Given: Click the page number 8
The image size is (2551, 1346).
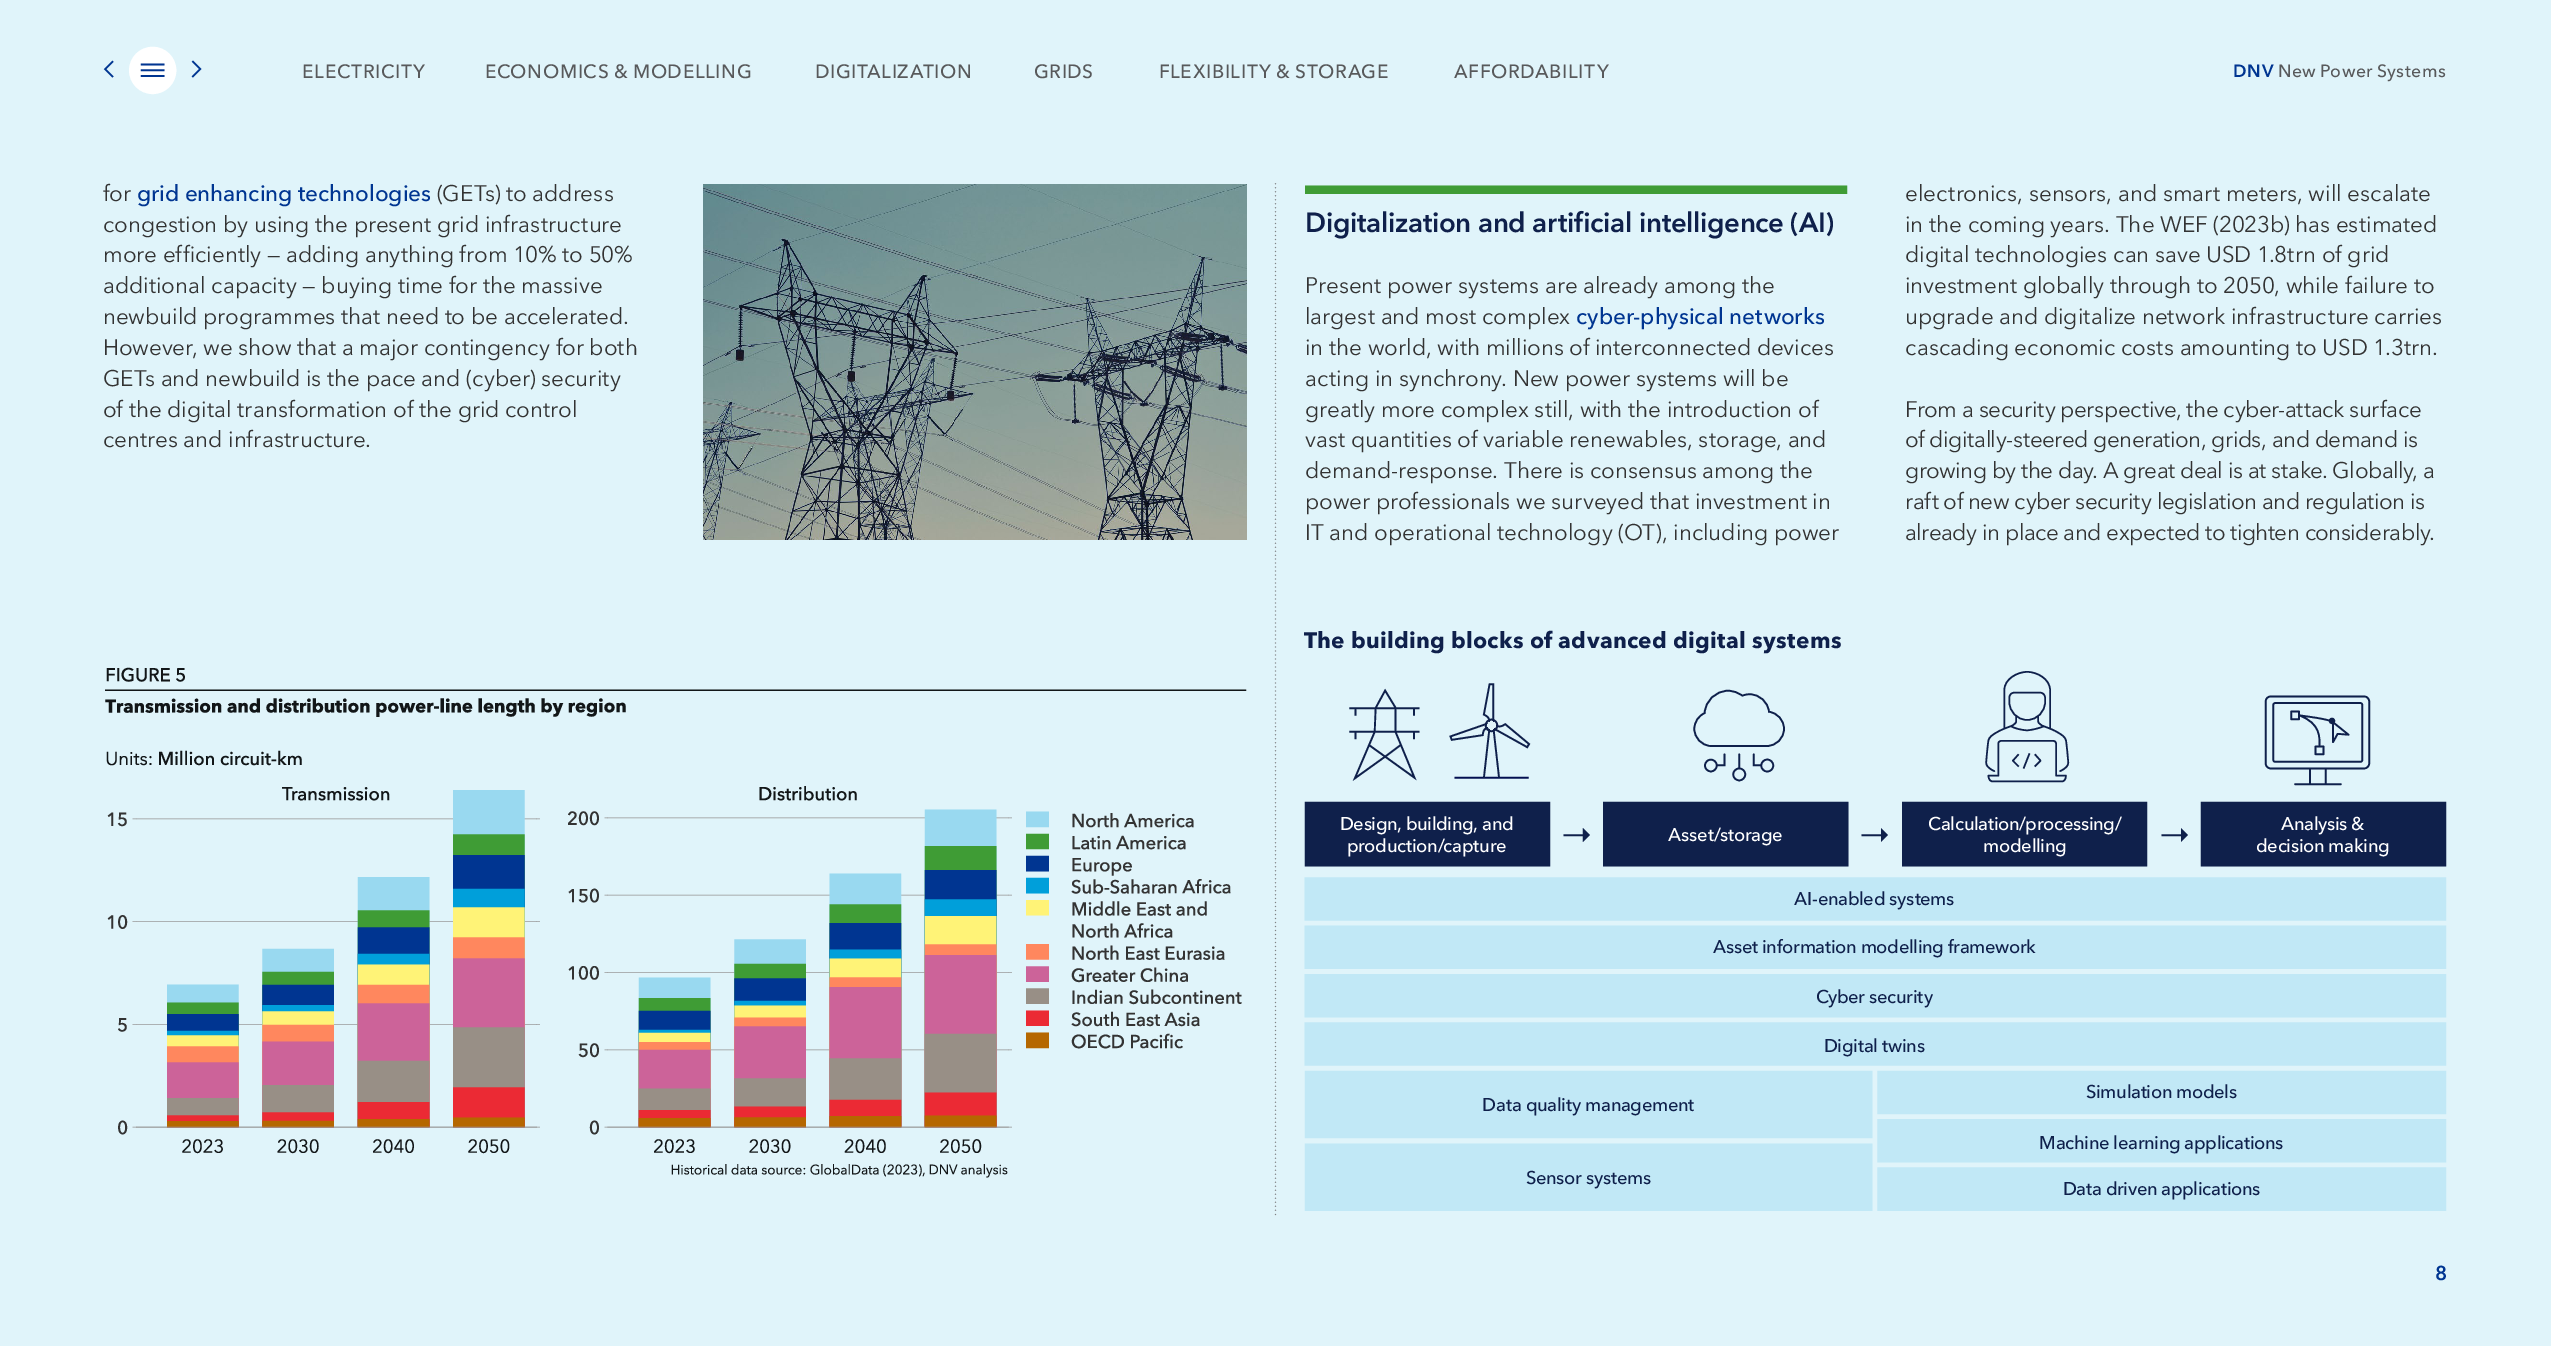Looking at the screenshot, I should click(x=2440, y=1273).
